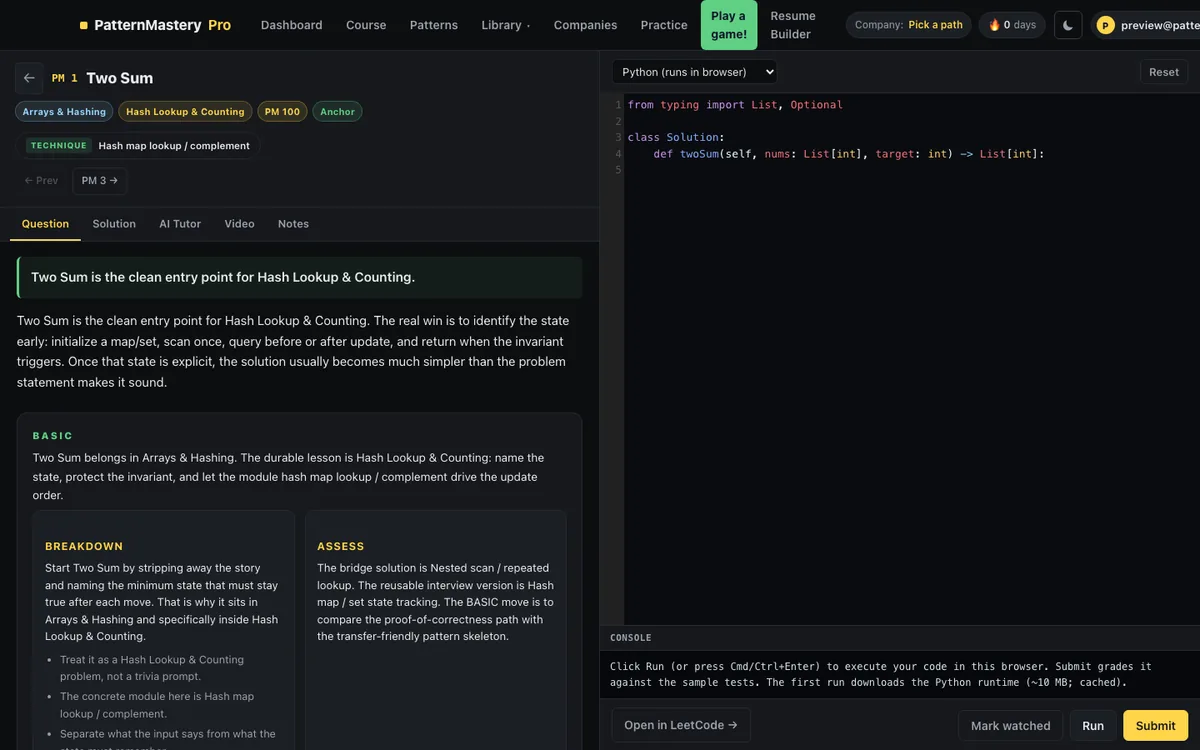The height and width of the screenshot is (750, 1200).
Task: Open the Python language dropdown
Action: (x=694, y=72)
